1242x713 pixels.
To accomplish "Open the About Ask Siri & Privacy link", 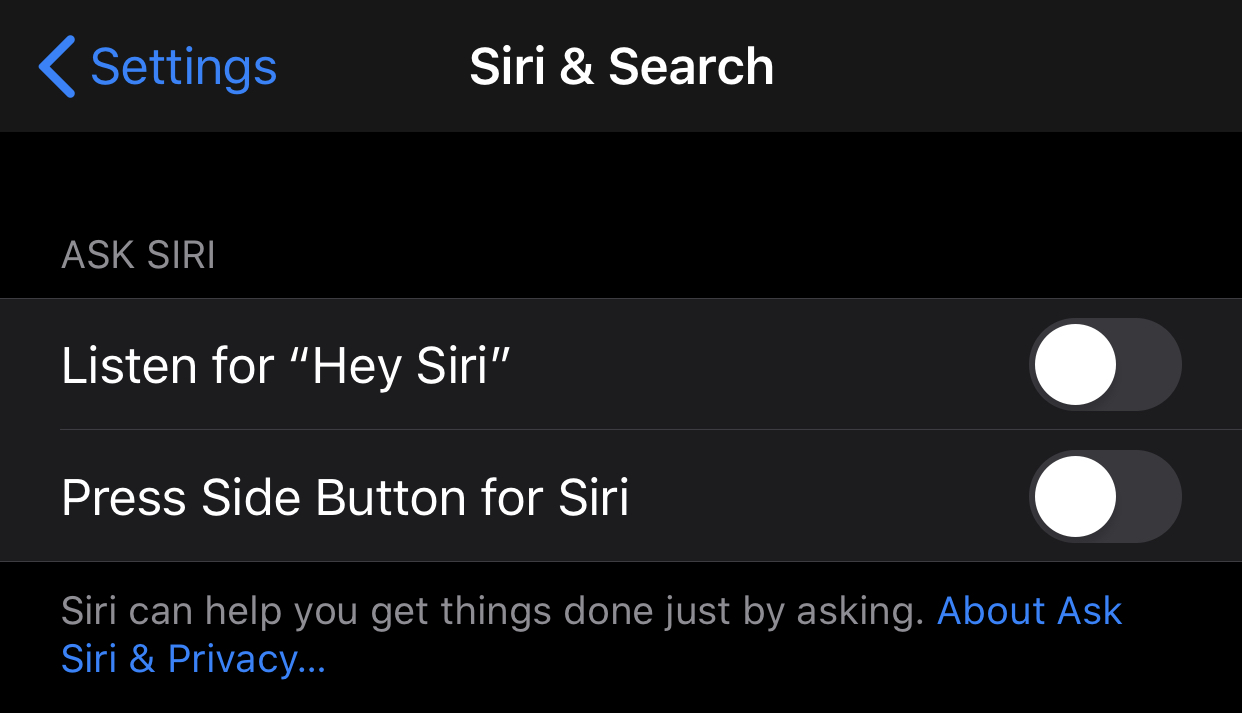I will click(1028, 611).
